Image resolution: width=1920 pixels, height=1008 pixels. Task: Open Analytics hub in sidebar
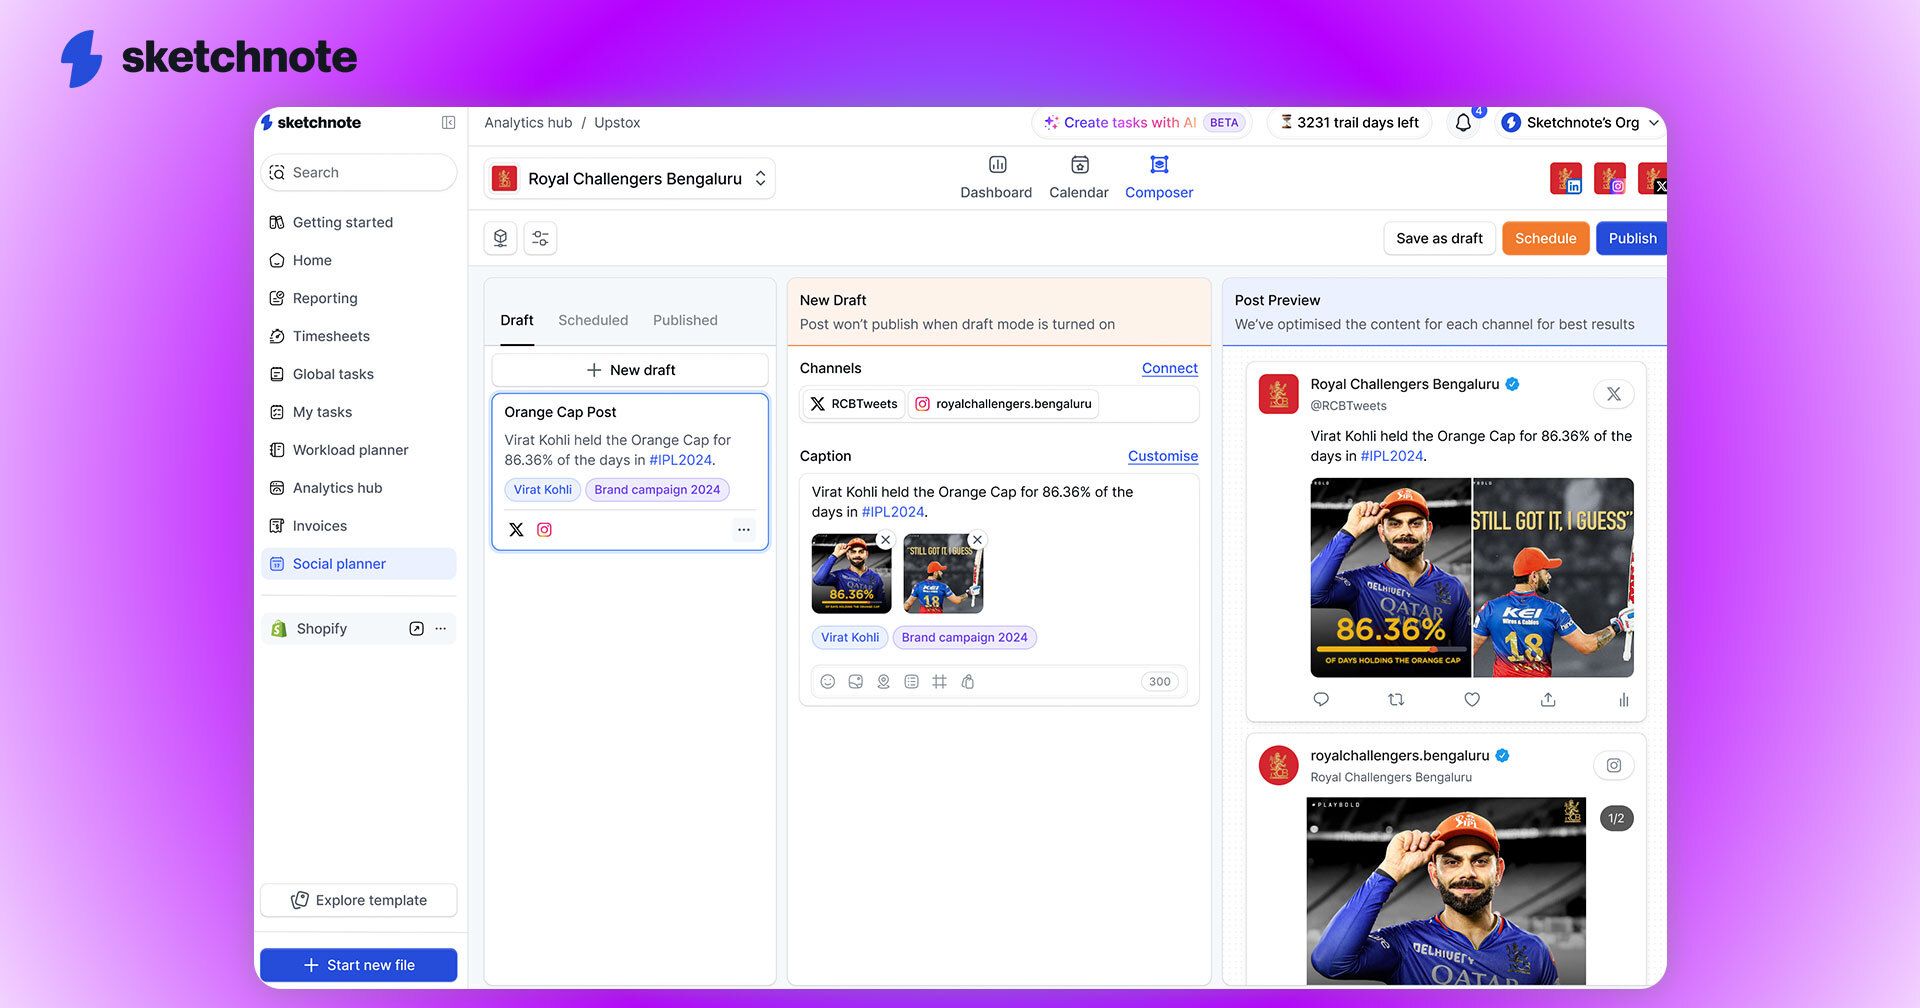pyautogui.click(x=359, y=488)
